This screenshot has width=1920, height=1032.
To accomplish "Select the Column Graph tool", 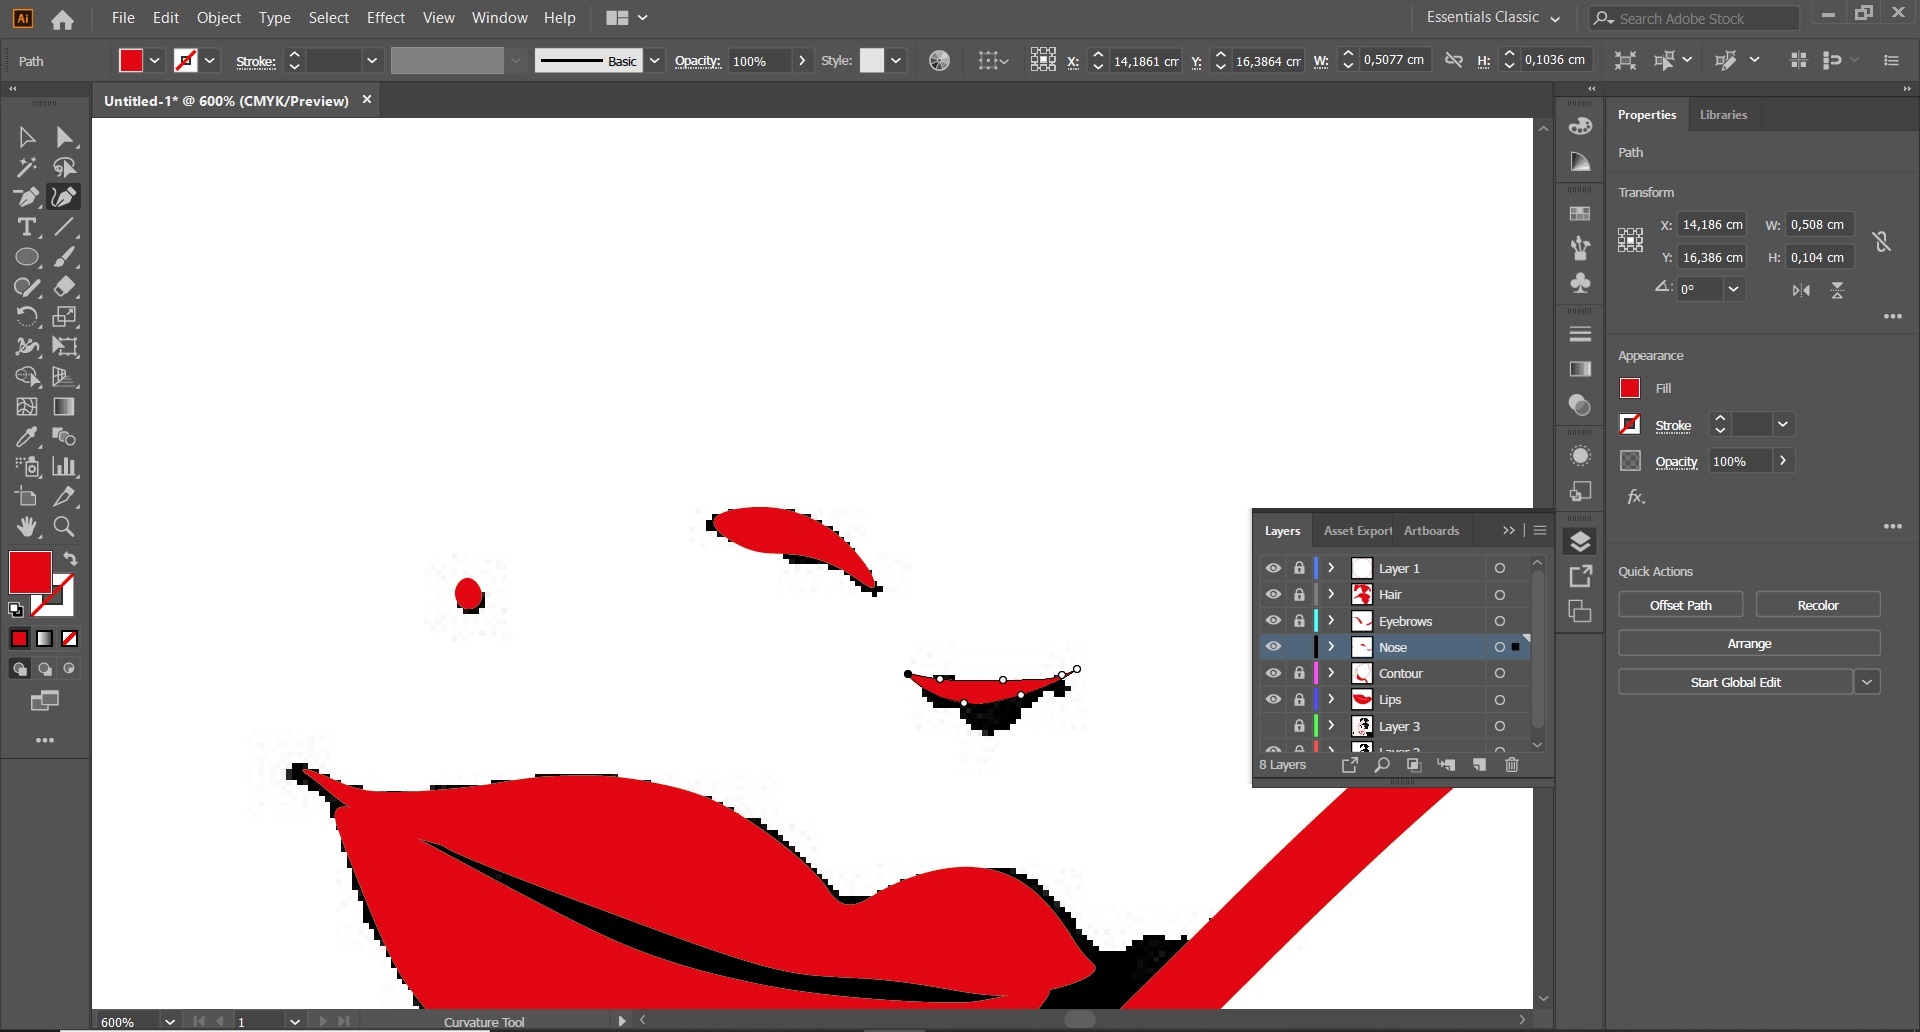I will point(65,467).
